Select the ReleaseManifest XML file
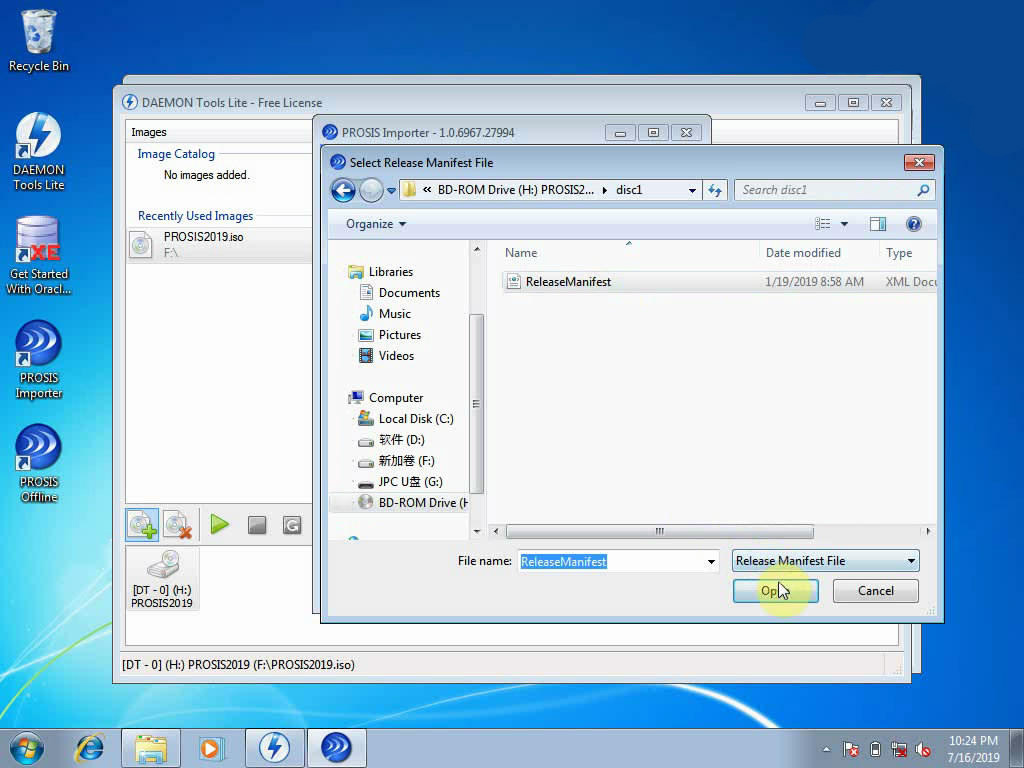The width and height of the screenshot is (1024, 768). click(568, 282)
